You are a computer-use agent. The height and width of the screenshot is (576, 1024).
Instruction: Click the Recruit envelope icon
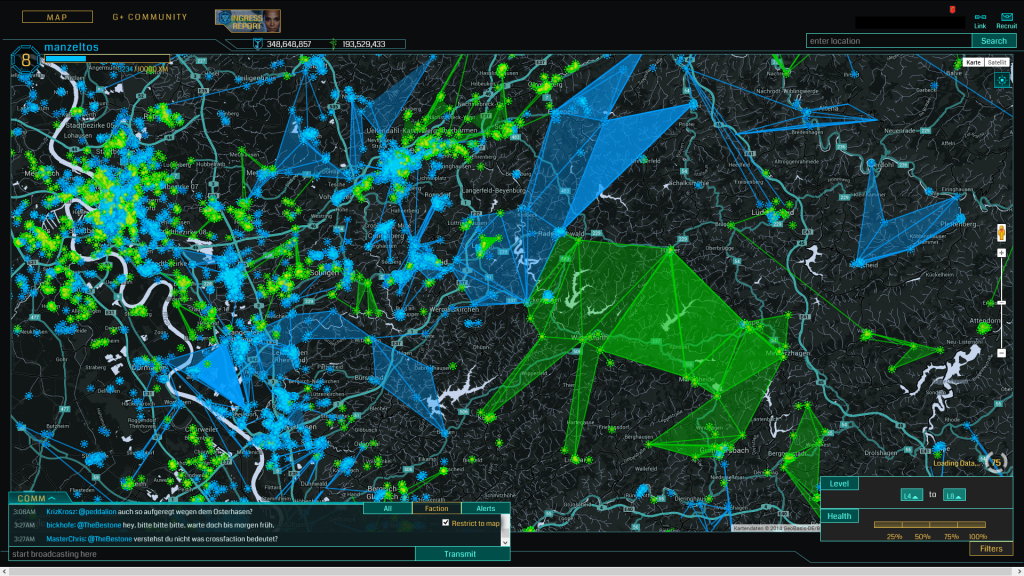pos(1004,17)
